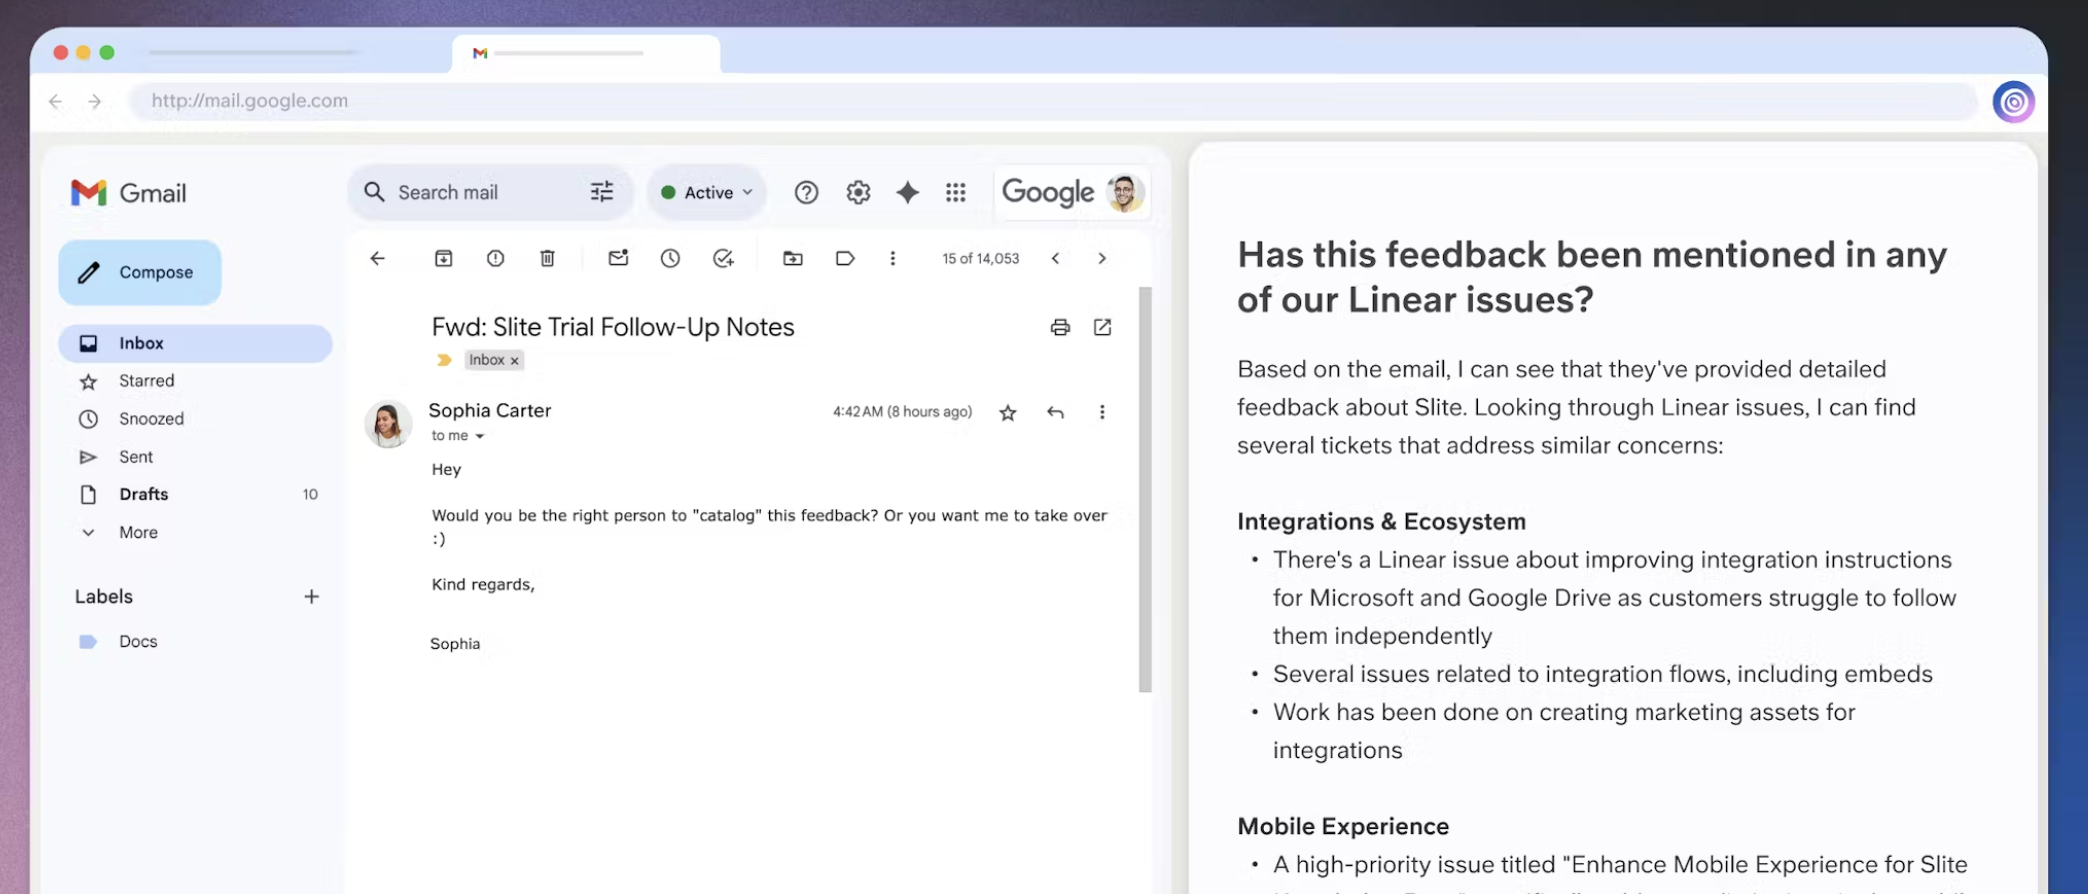Screen dimensions: 2088x894
Task: Print the email thread
Action: pyautogui.click(x=1060, y=327)
